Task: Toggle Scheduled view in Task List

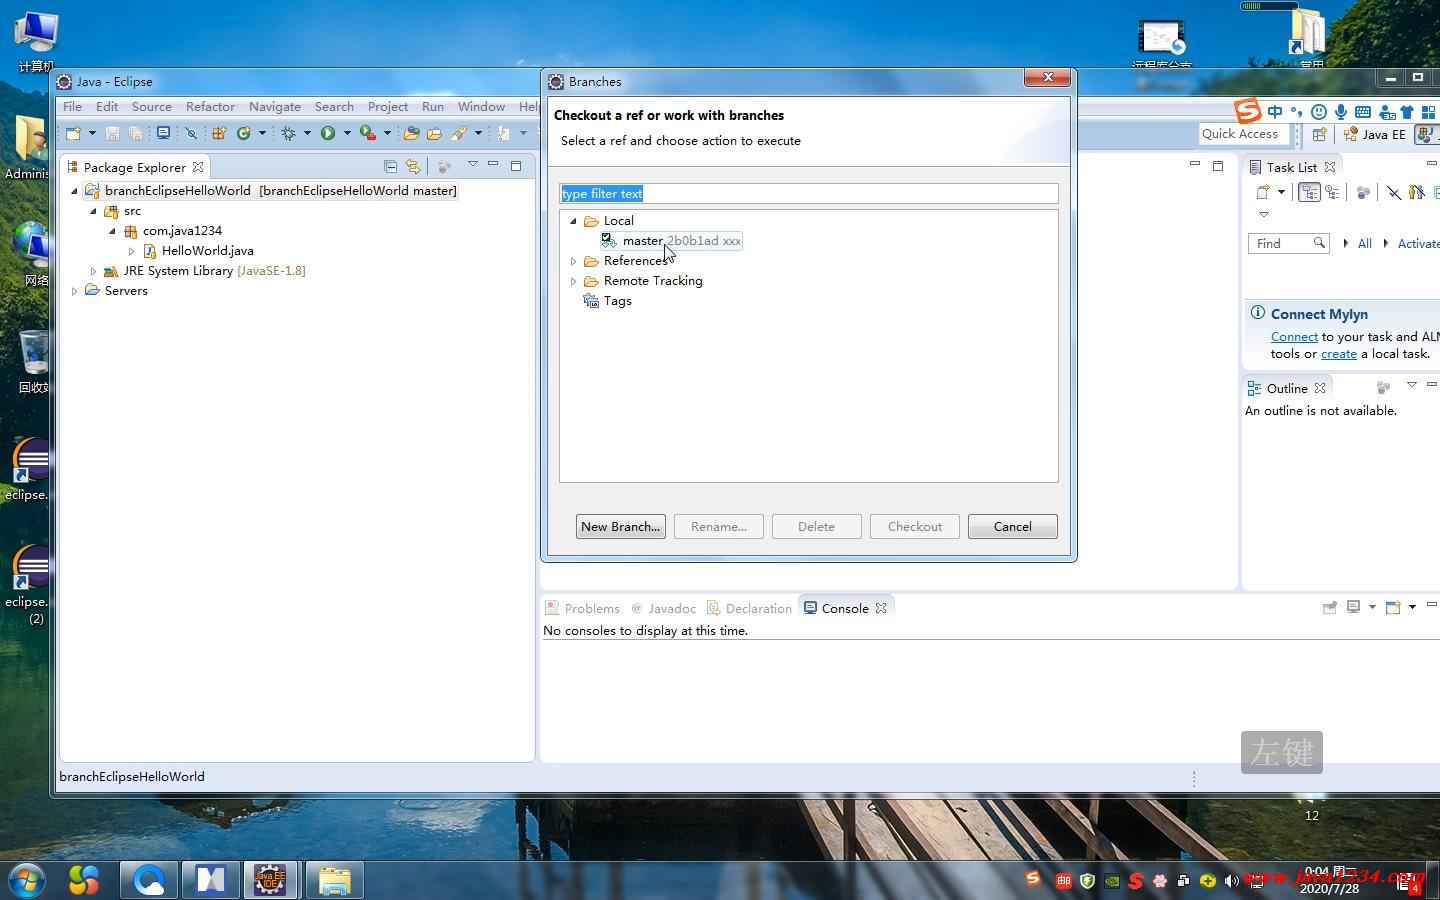Action: pyautogui.click(x=1332, y=192)
